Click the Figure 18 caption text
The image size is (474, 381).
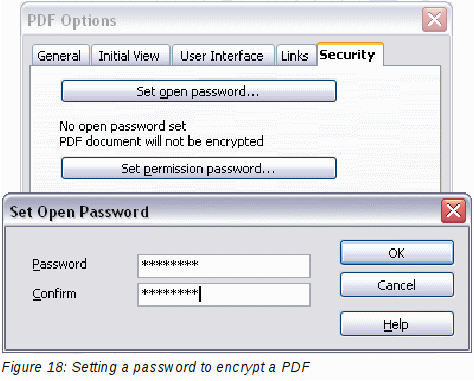pos(156,367)
